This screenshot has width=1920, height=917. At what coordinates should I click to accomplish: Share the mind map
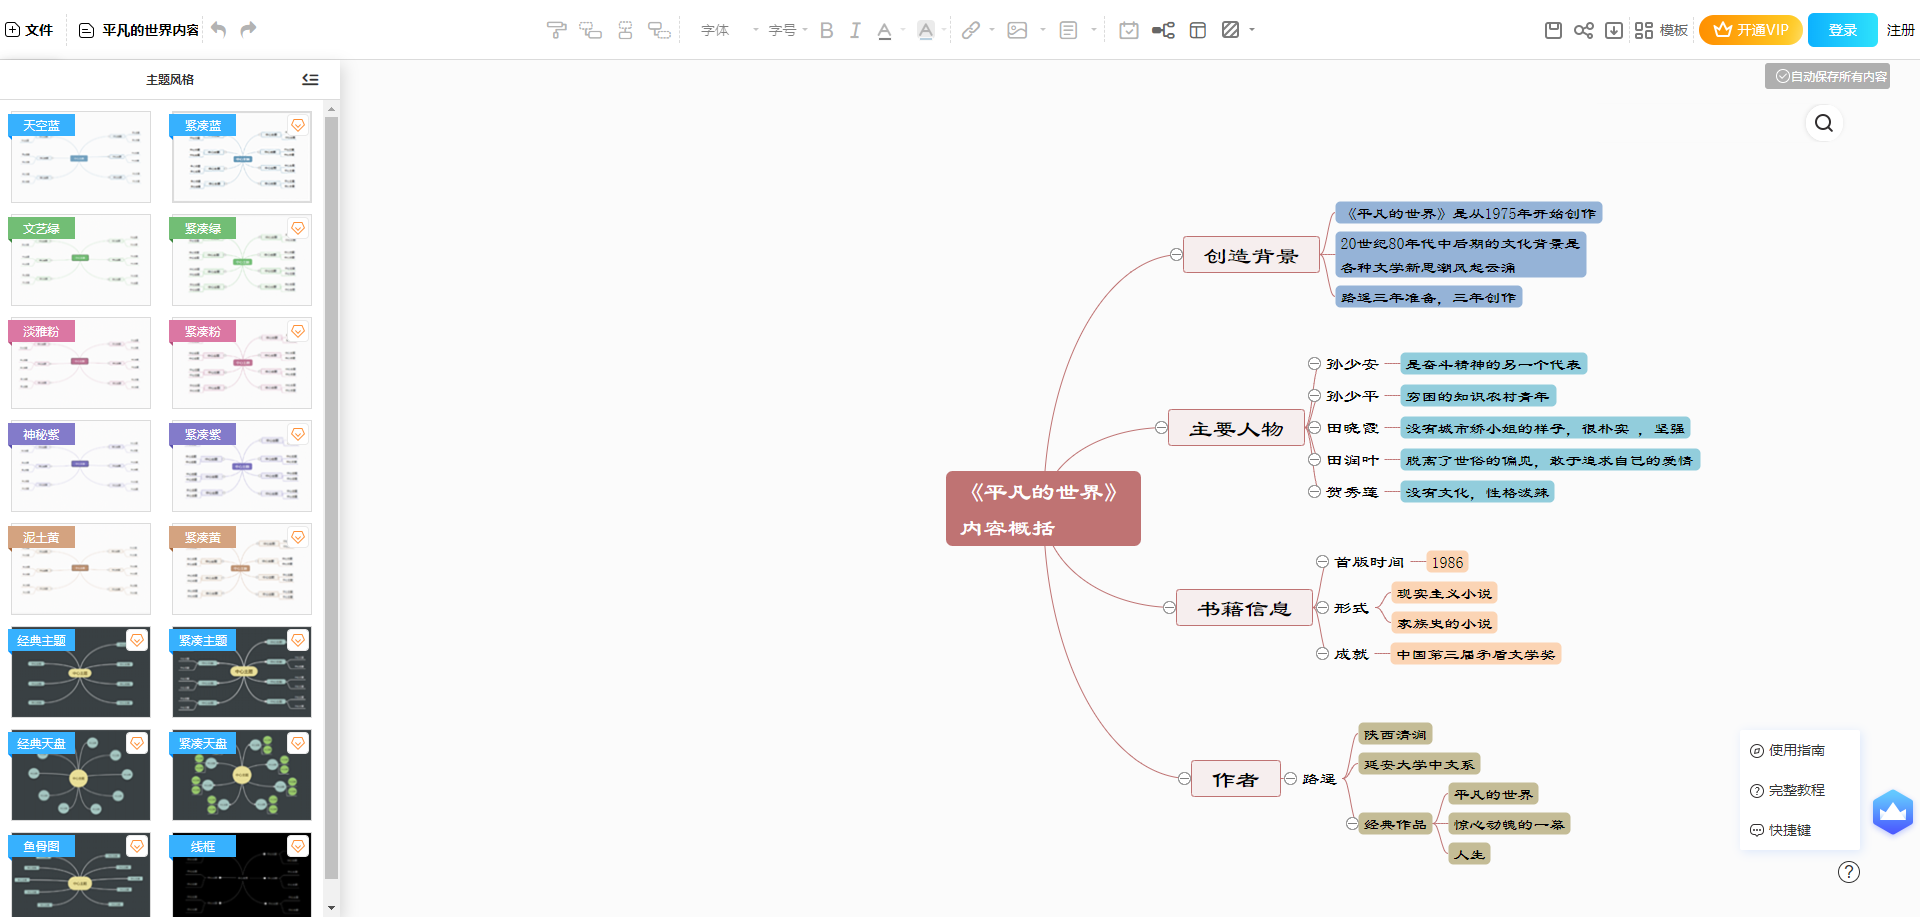(1583, 30)
